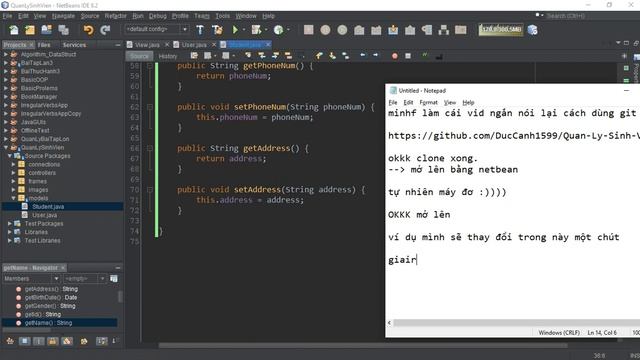Screen dimensions: 640x360
Task: Open the Format menu in Notepad
Action: pyautogui.click(x=429, y=102)
